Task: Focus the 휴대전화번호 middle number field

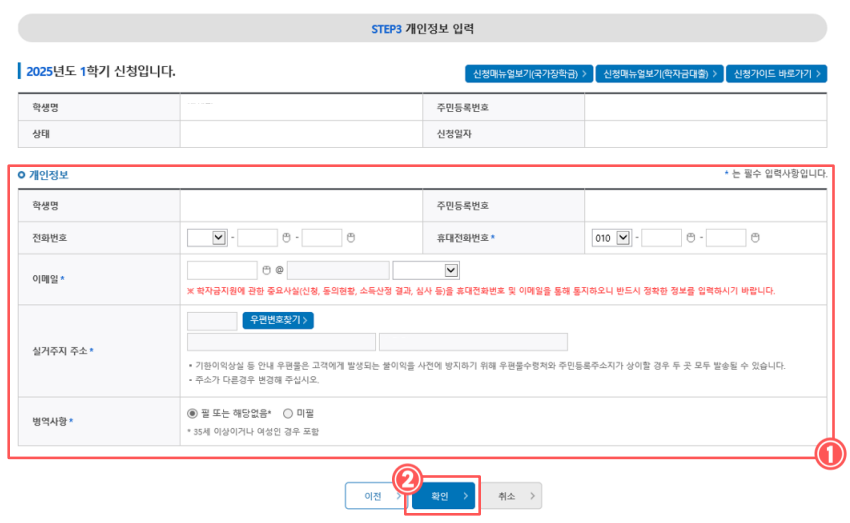Action: [x=661, y=237]
